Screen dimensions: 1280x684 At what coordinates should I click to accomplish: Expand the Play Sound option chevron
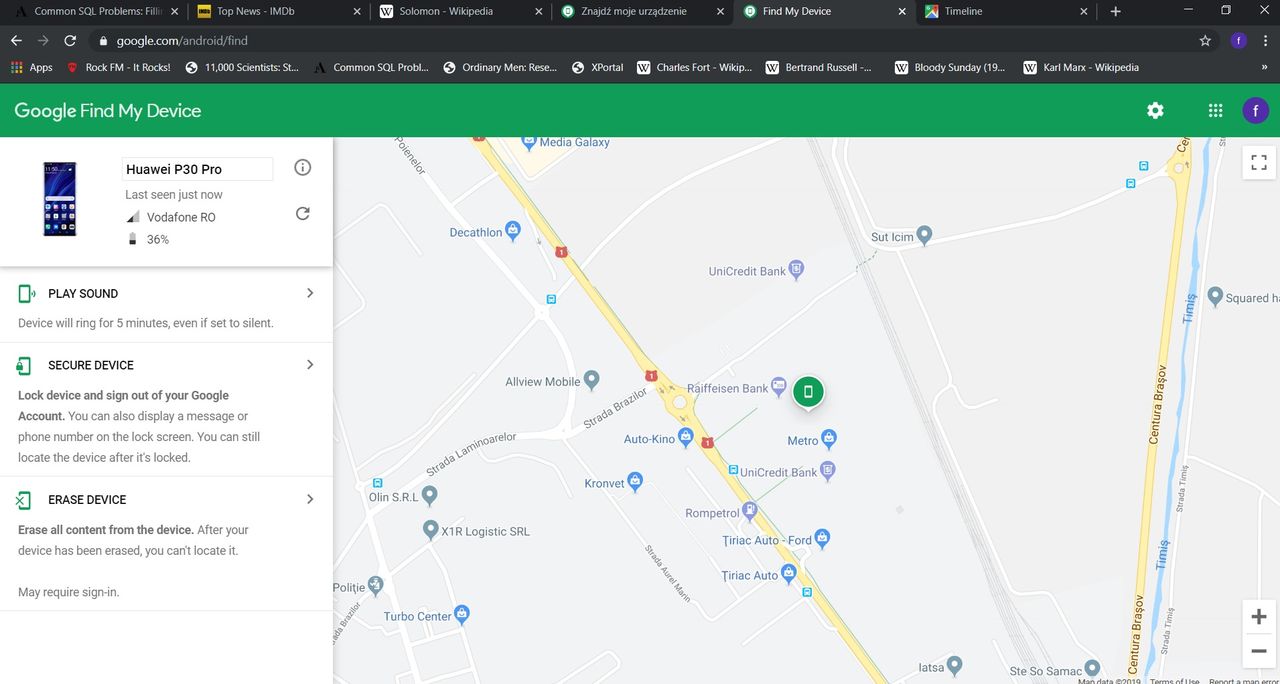[310, 293]
